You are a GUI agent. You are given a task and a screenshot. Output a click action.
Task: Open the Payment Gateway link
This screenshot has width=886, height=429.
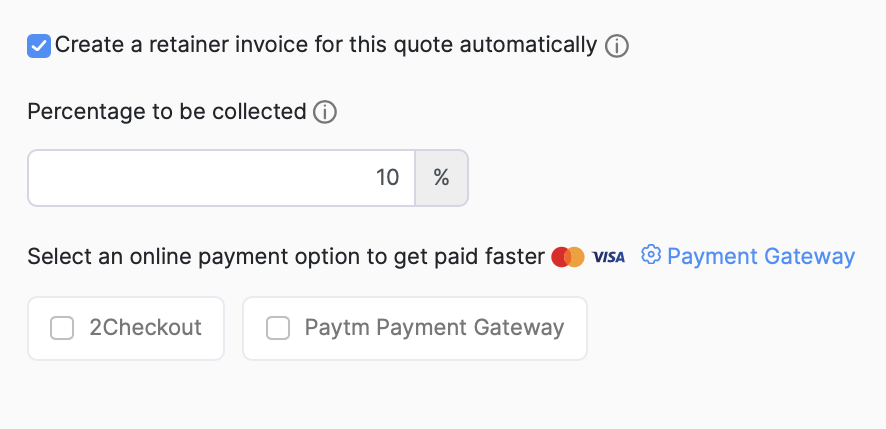click(760, 257)
